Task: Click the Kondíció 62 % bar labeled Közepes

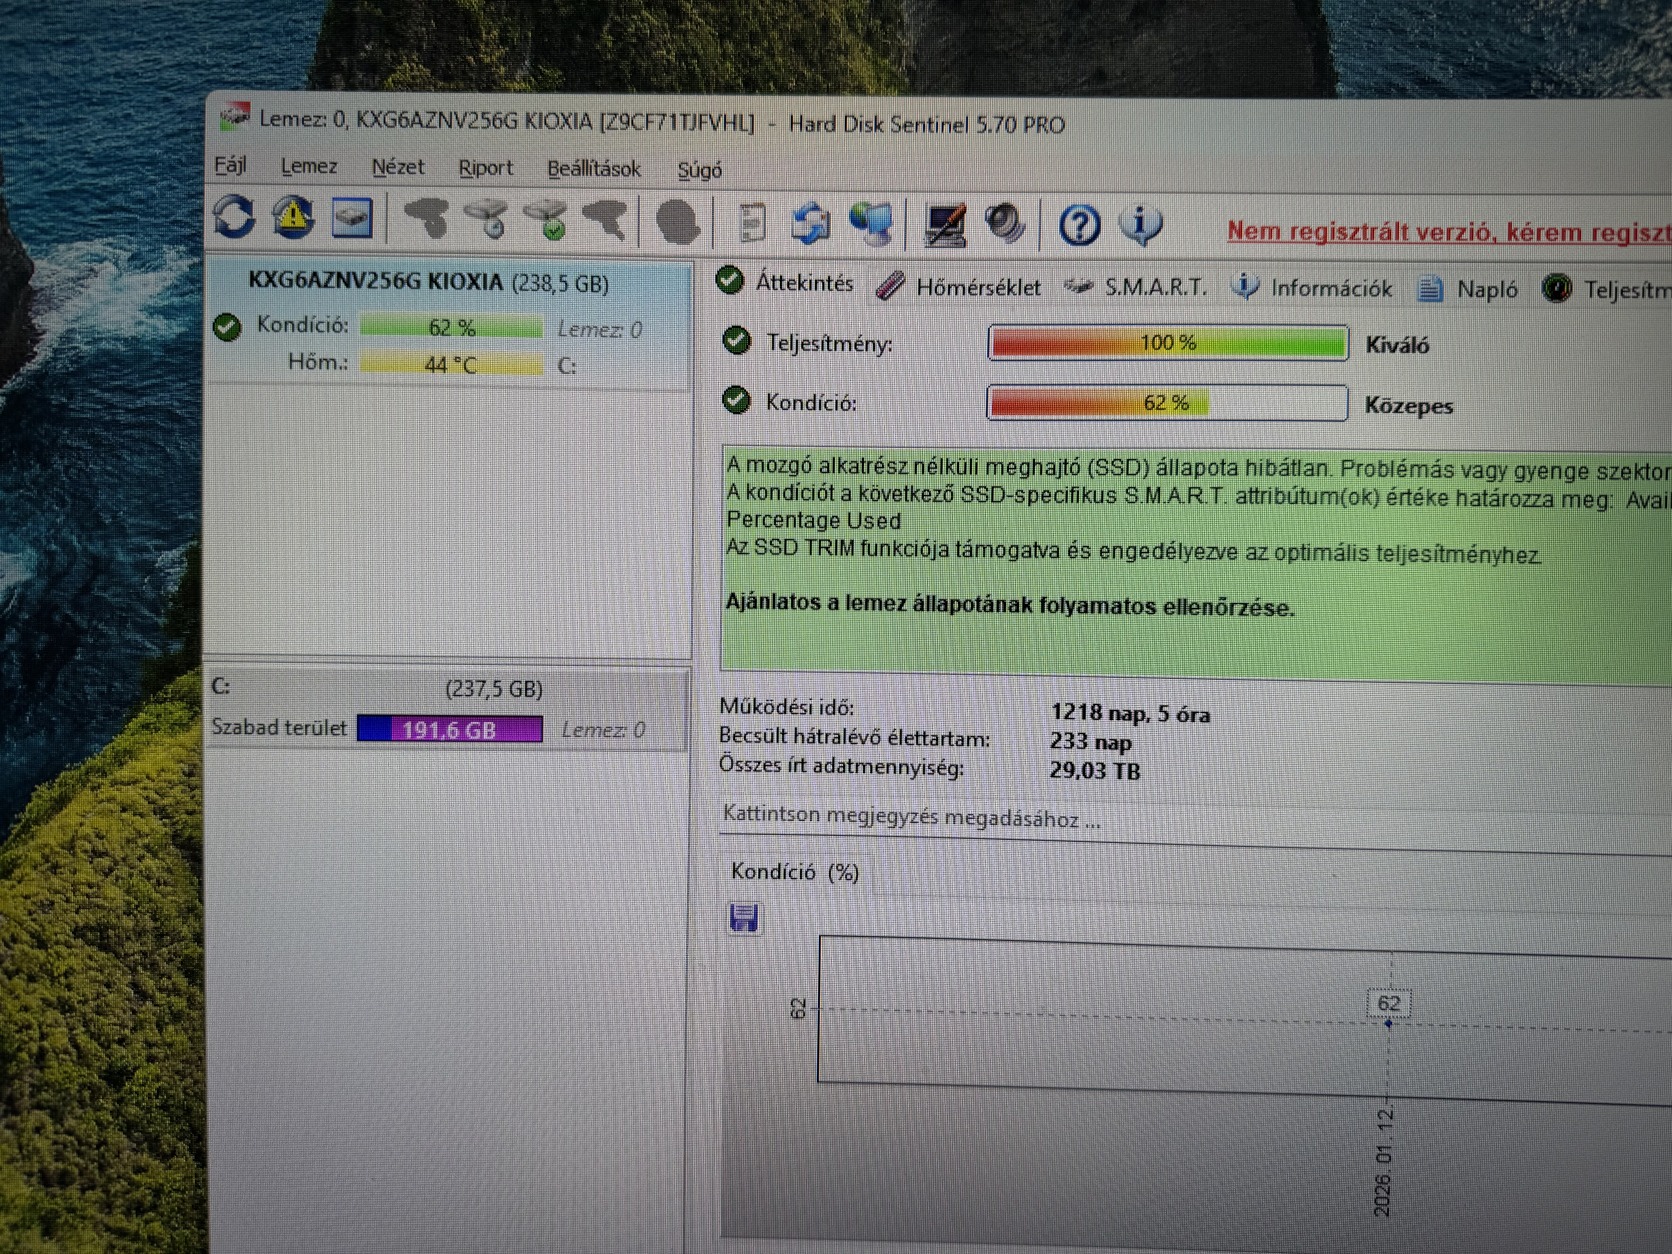Action: (x=1167, y=403)
